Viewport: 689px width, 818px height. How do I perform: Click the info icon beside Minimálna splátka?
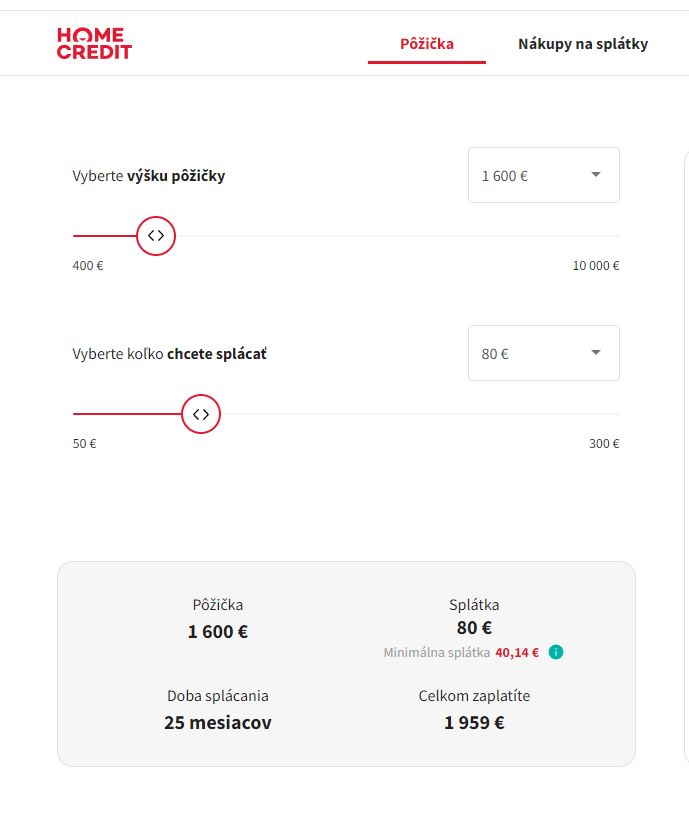[556, 653]
